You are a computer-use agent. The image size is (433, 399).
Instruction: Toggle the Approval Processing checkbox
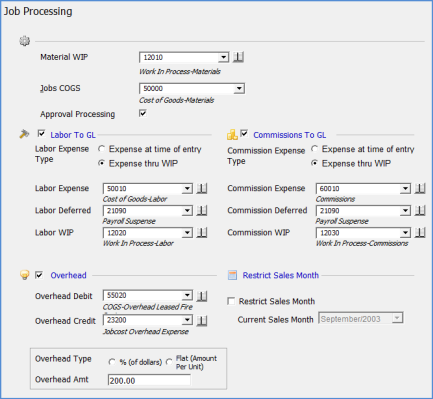[x=143, y=113]
